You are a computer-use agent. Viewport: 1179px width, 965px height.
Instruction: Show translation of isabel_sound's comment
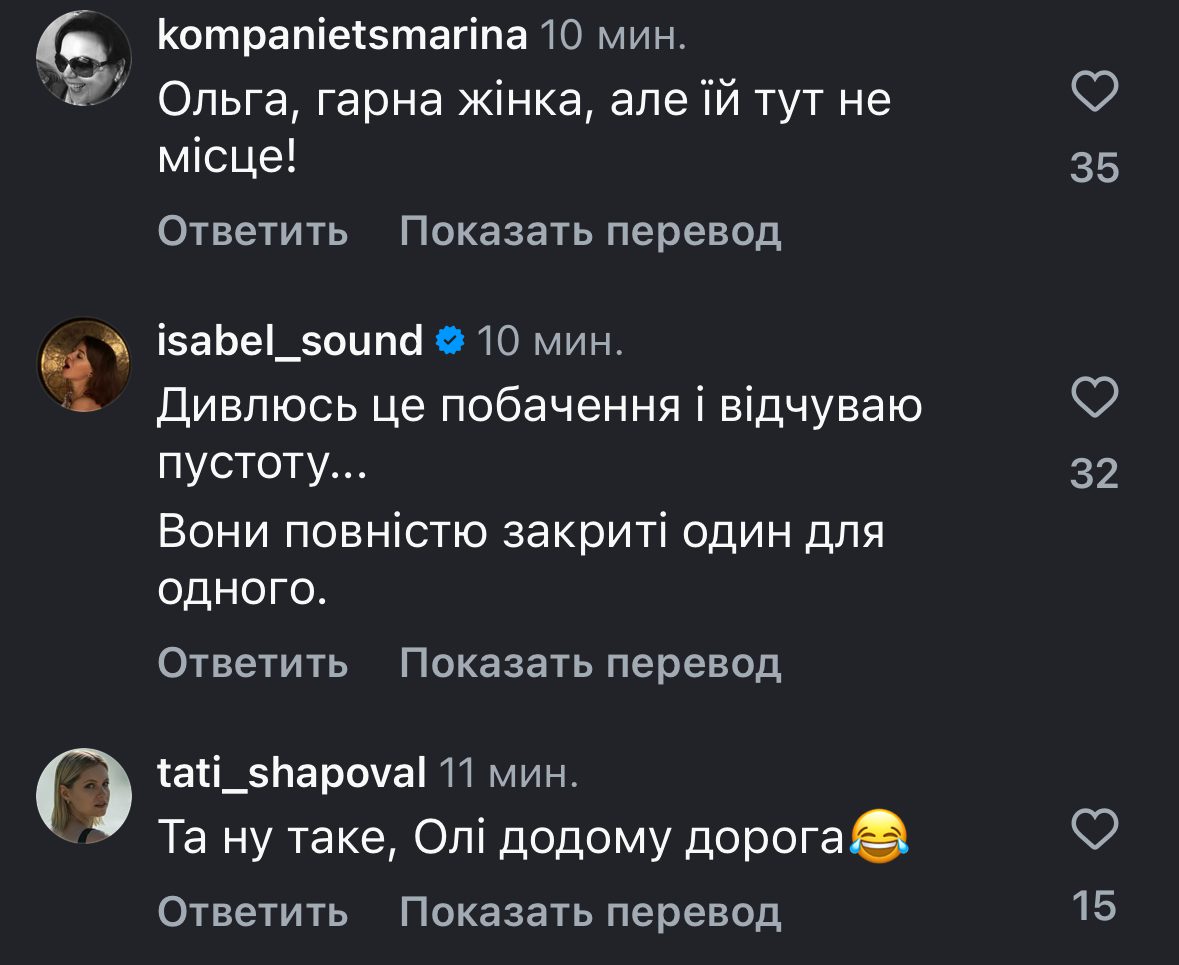pos(590,662)
